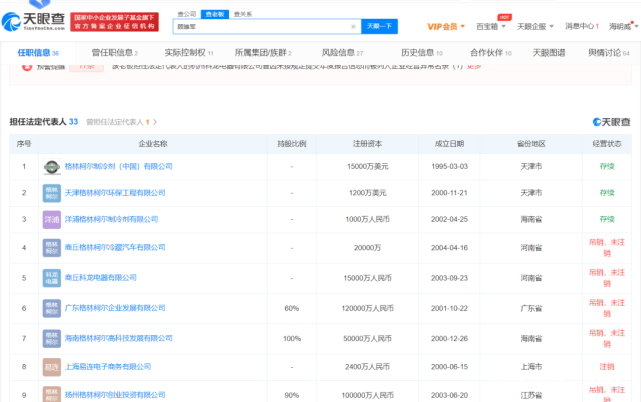The image size is (641, 402).
Task: Expand the 百宝箱 menu
Action: [491, 26]
